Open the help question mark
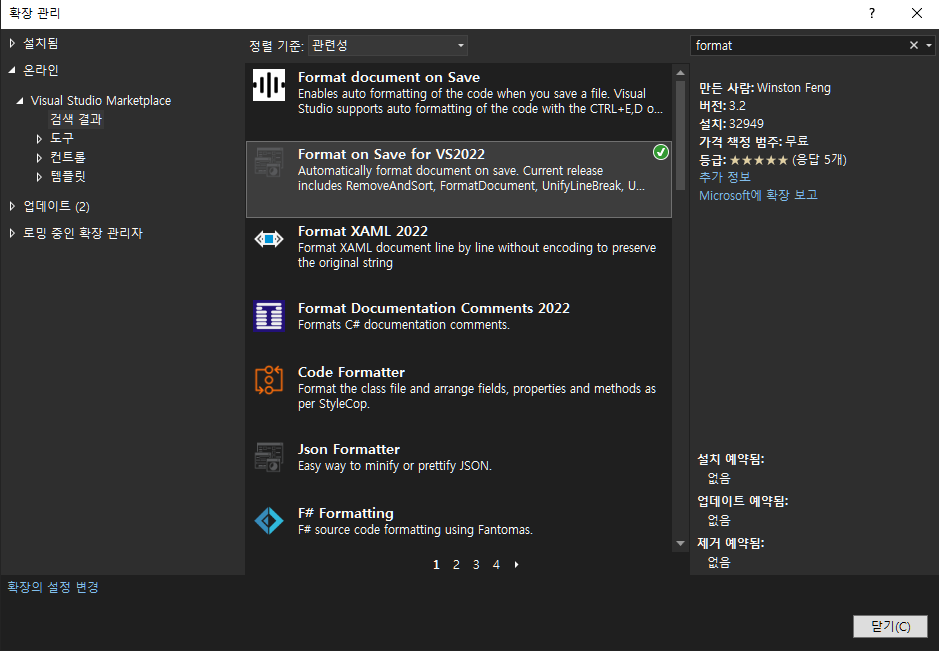Image resolution: width=939 pixels, height=651 pixels. 872,13
